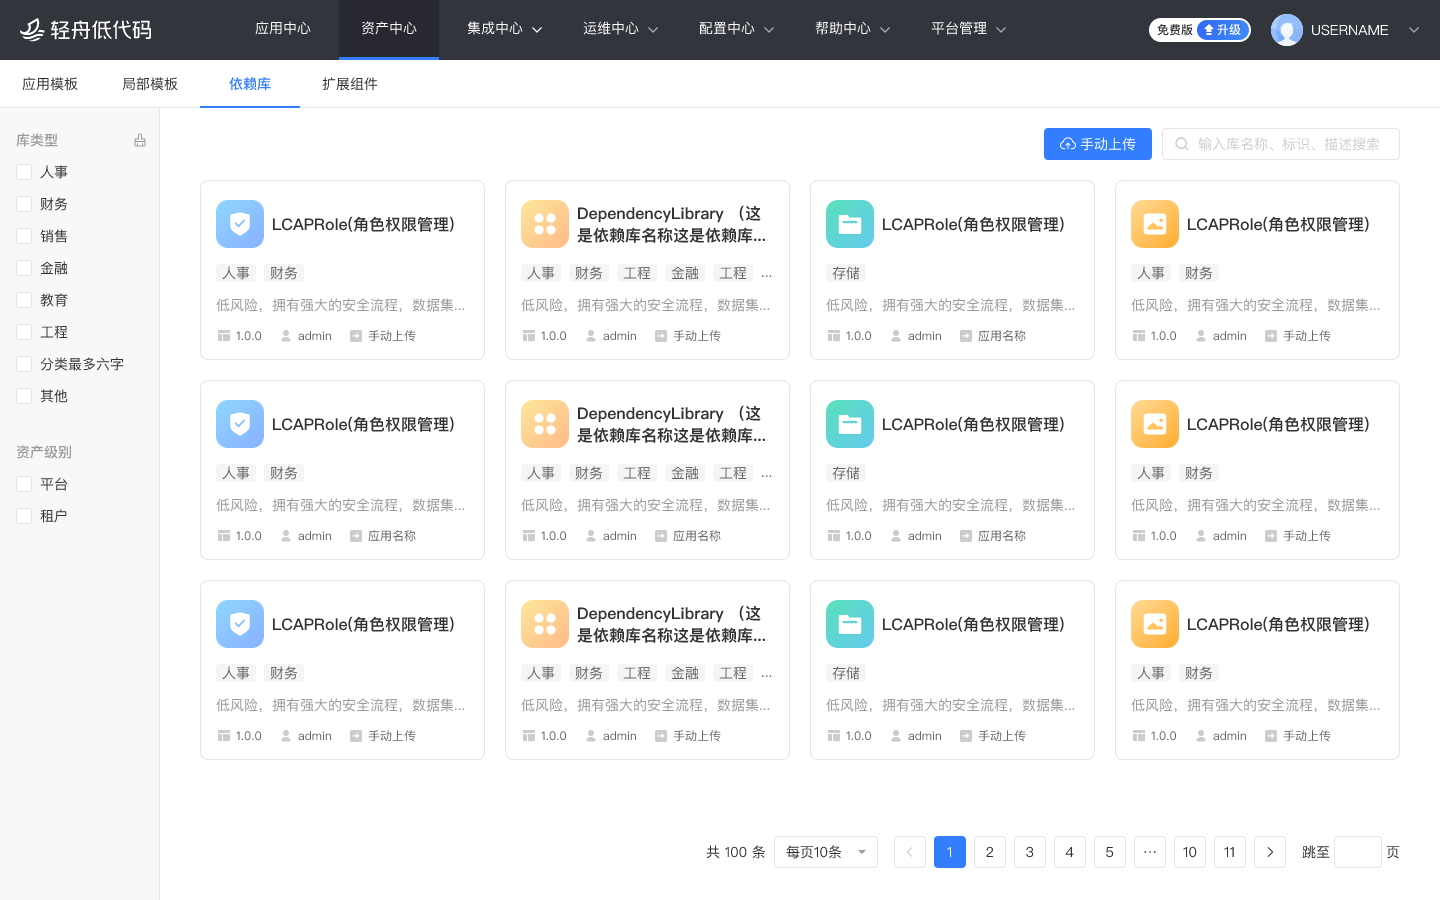Click the tag overflow ellipsis in top DependencyLibrary card
The width and height of the screenshot is (1440, 900).
tap(767, 273)
